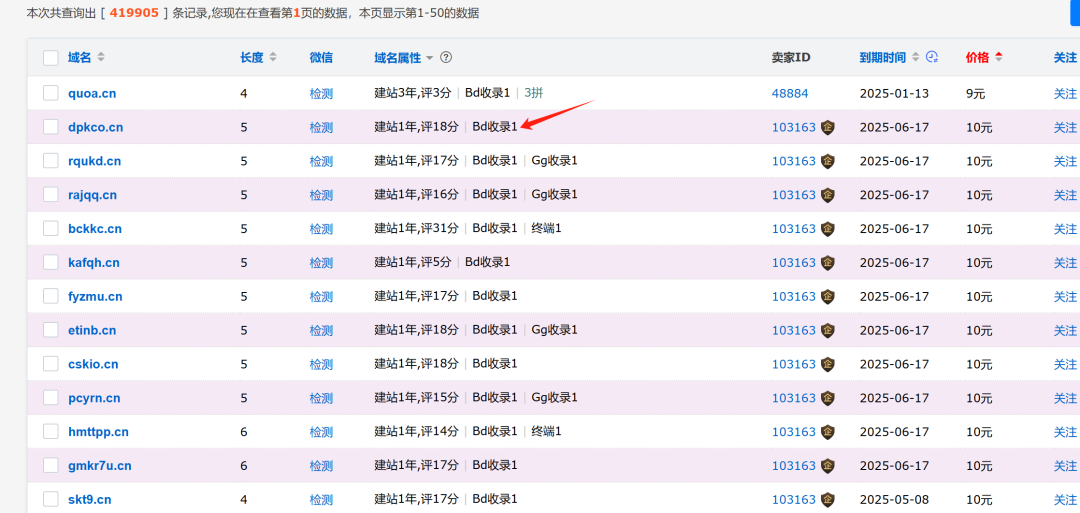This screenshot has height=513, width=1080.
Task: Click the enterprise badge in the fyzmu.cn row
Action: [x=828, y=297]
